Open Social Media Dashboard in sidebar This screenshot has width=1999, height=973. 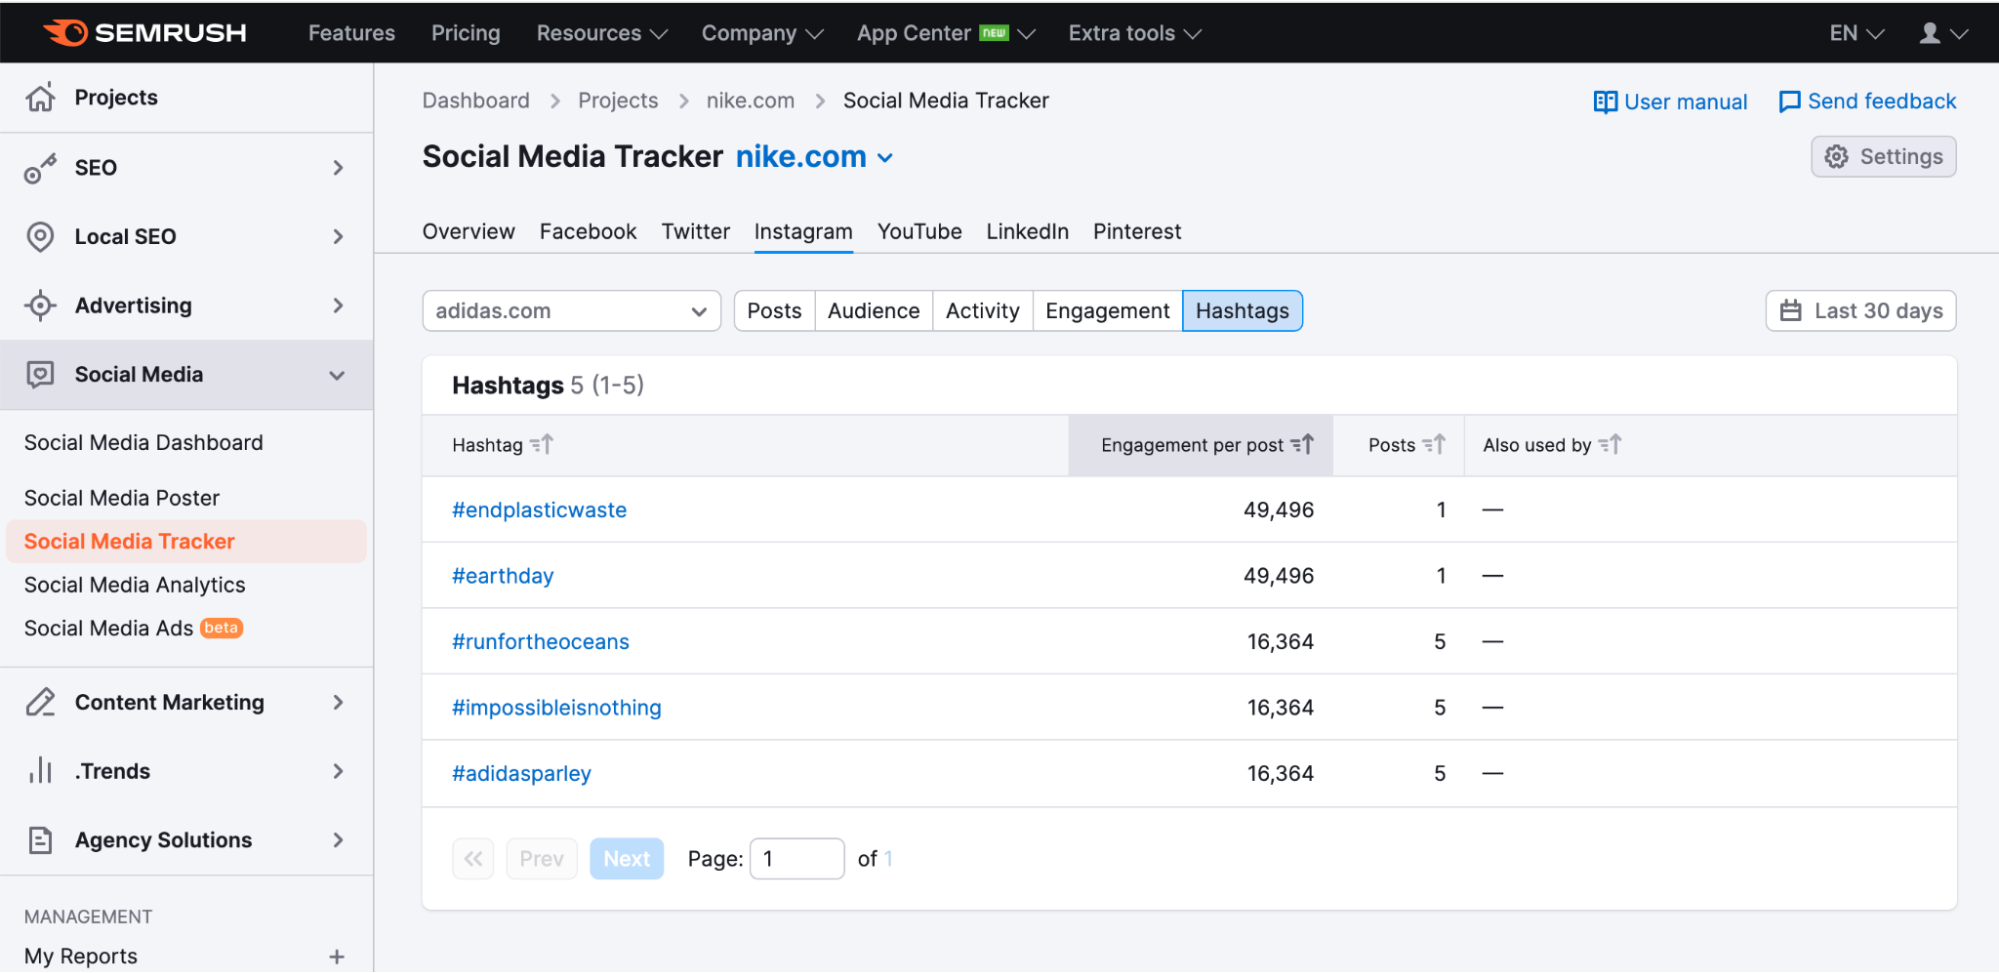point(143,443)
